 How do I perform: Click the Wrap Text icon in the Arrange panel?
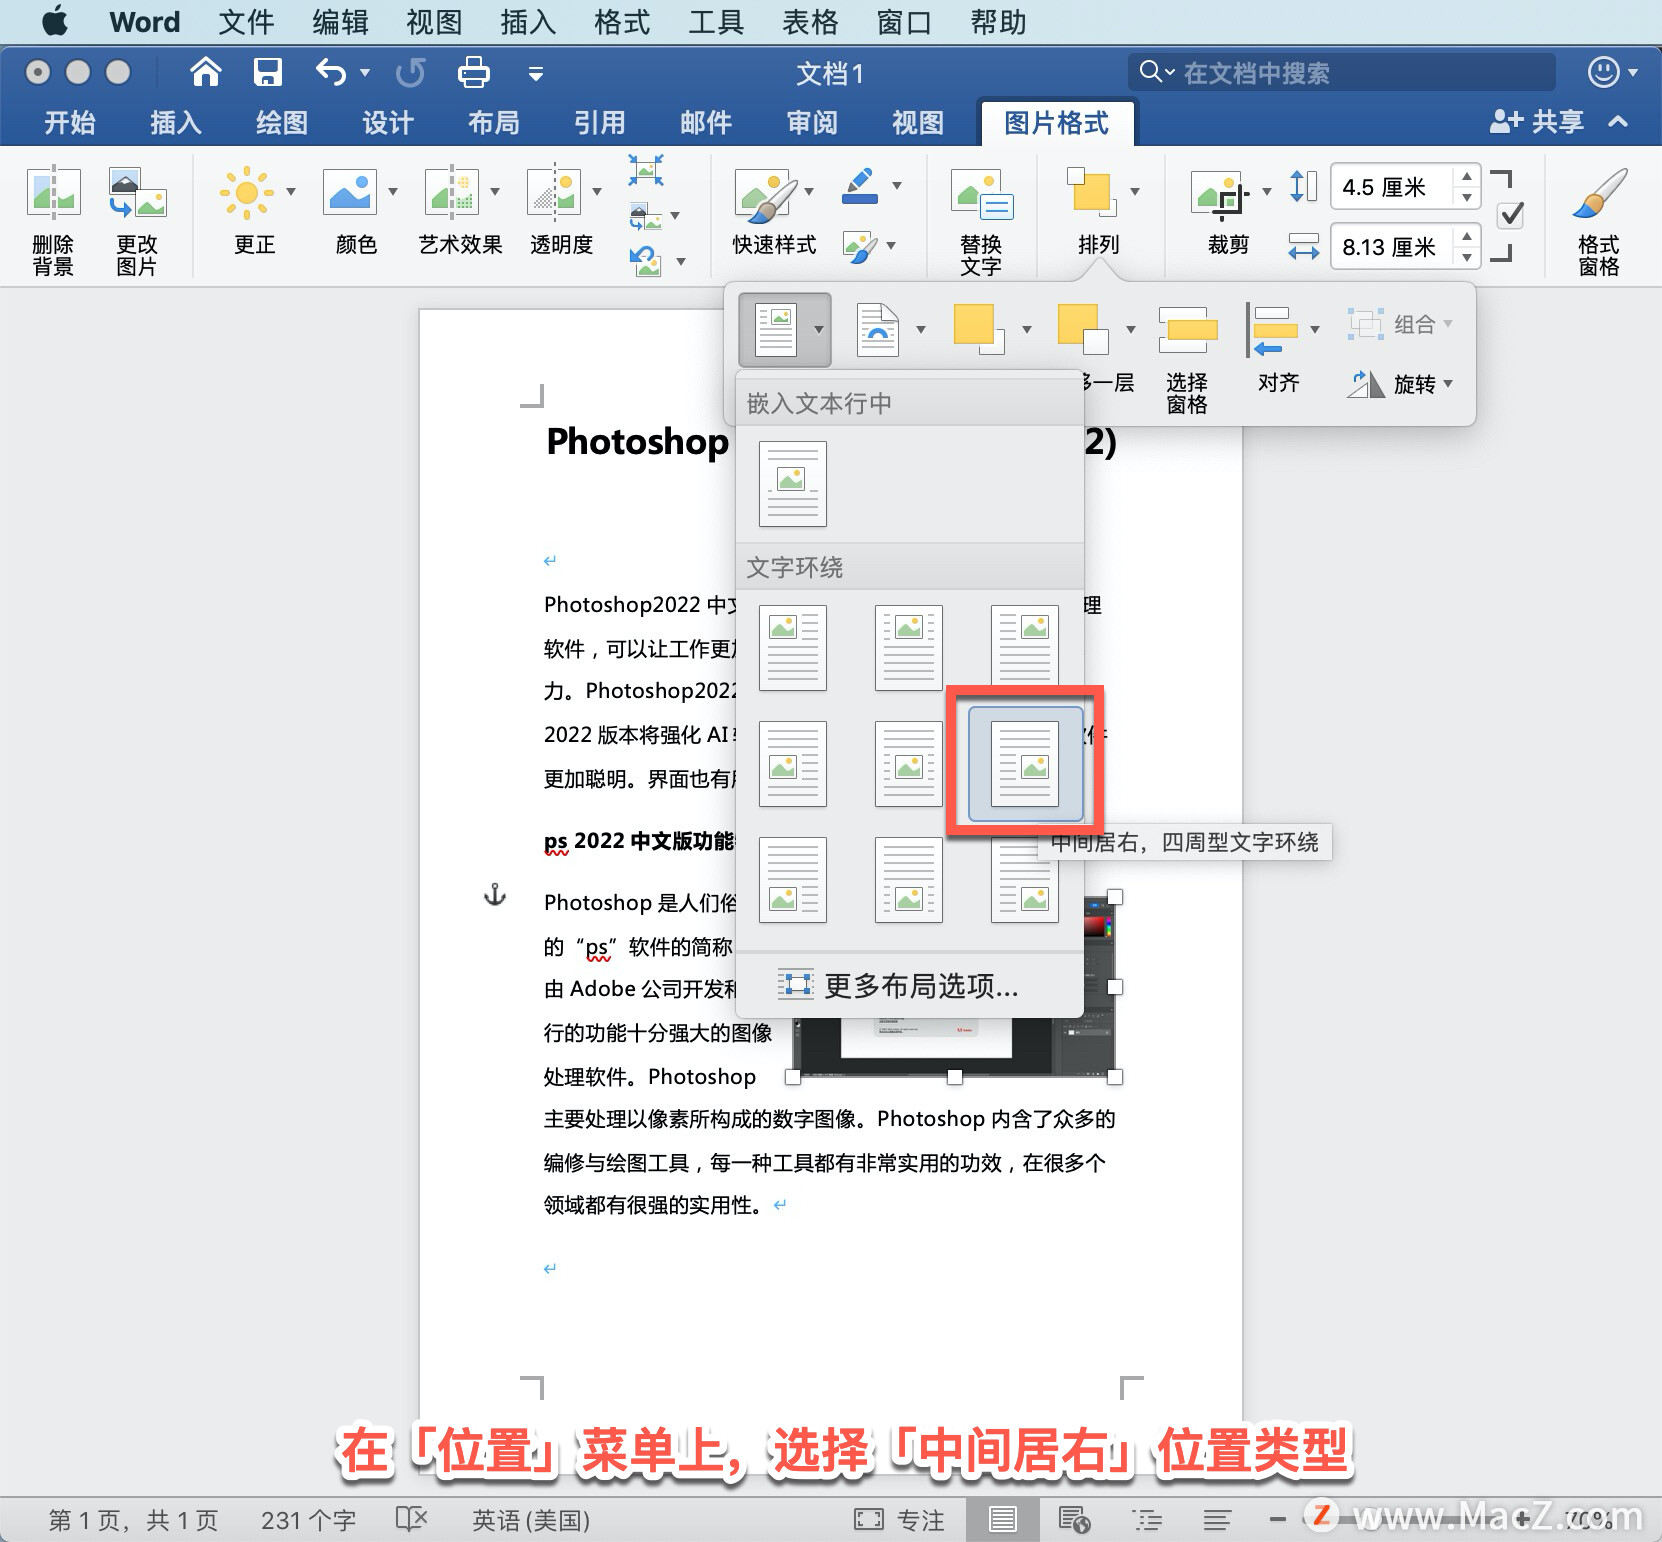pos(878,329)
